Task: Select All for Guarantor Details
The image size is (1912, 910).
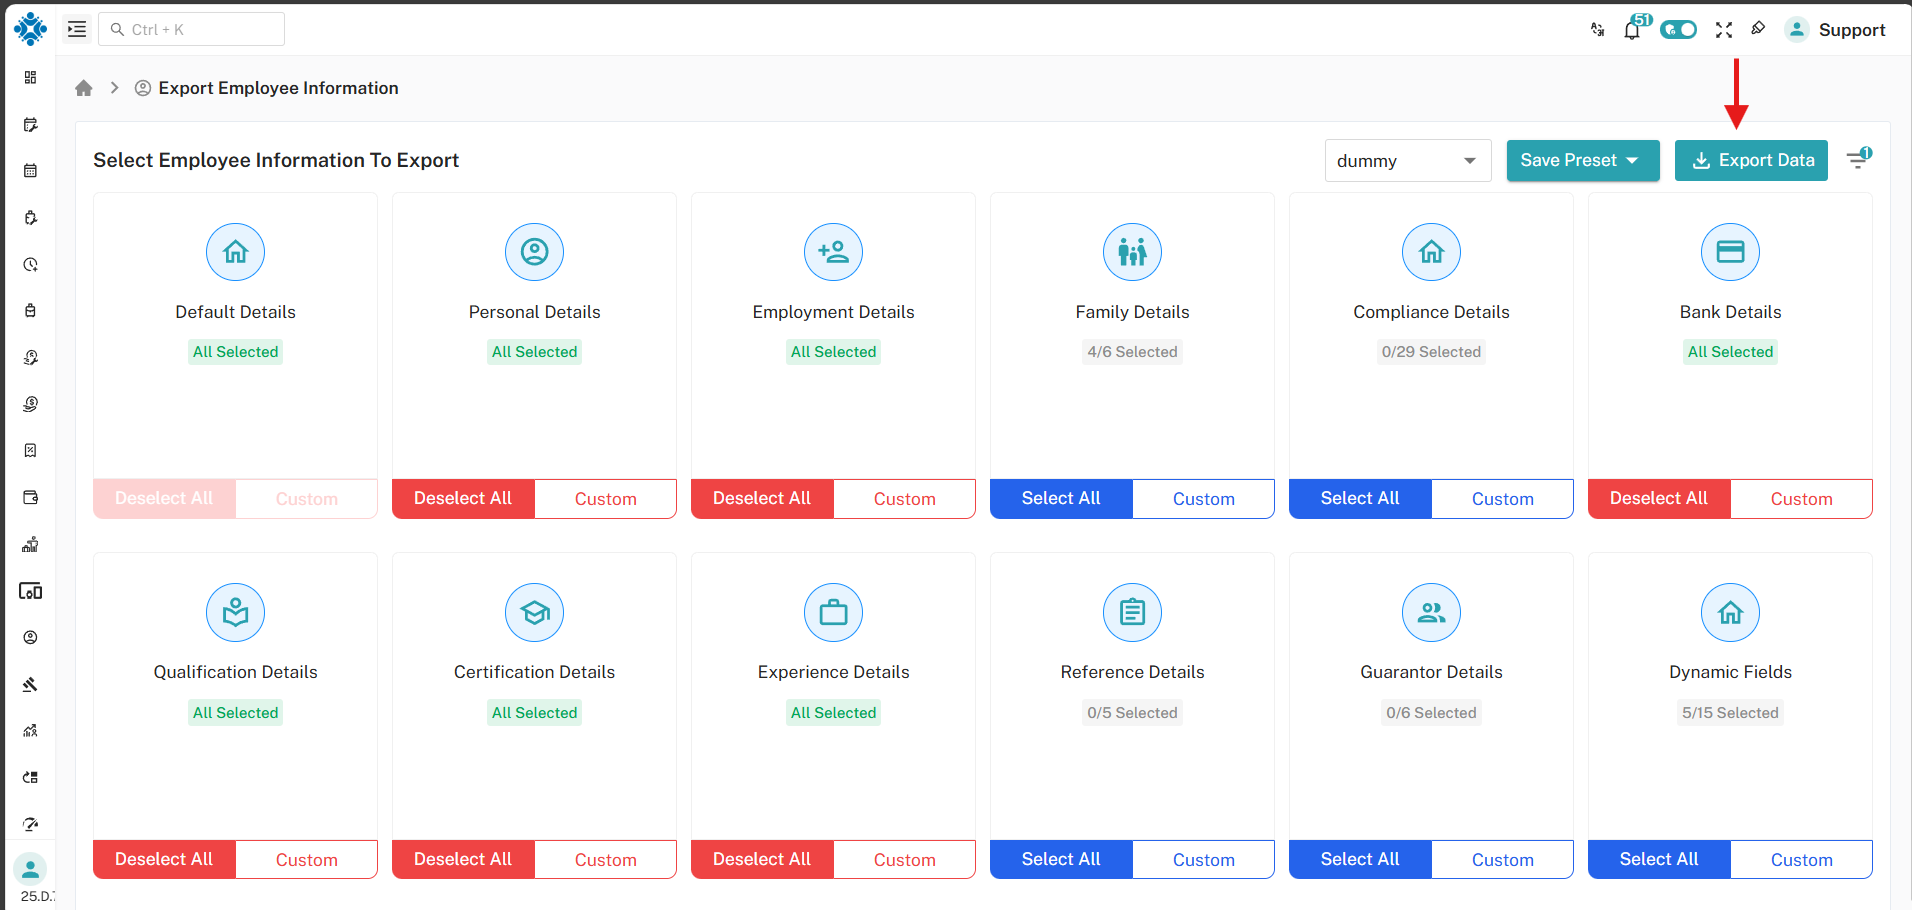Action: click(1360, 859)
